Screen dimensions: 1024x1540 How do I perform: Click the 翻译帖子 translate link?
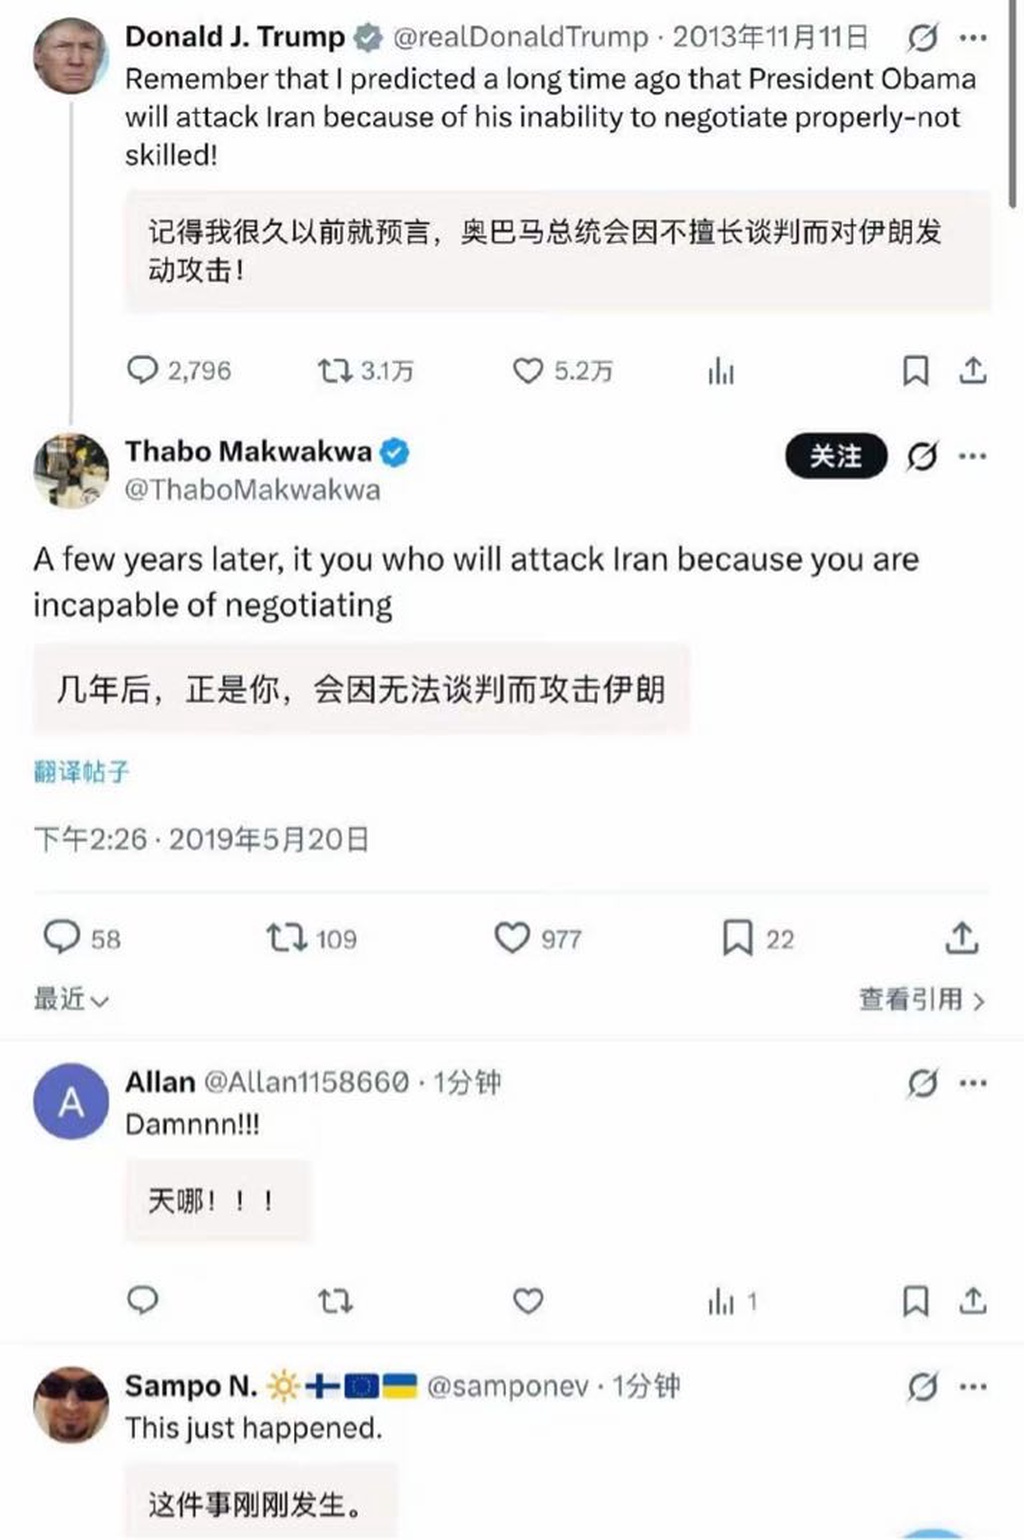(81, 771)
